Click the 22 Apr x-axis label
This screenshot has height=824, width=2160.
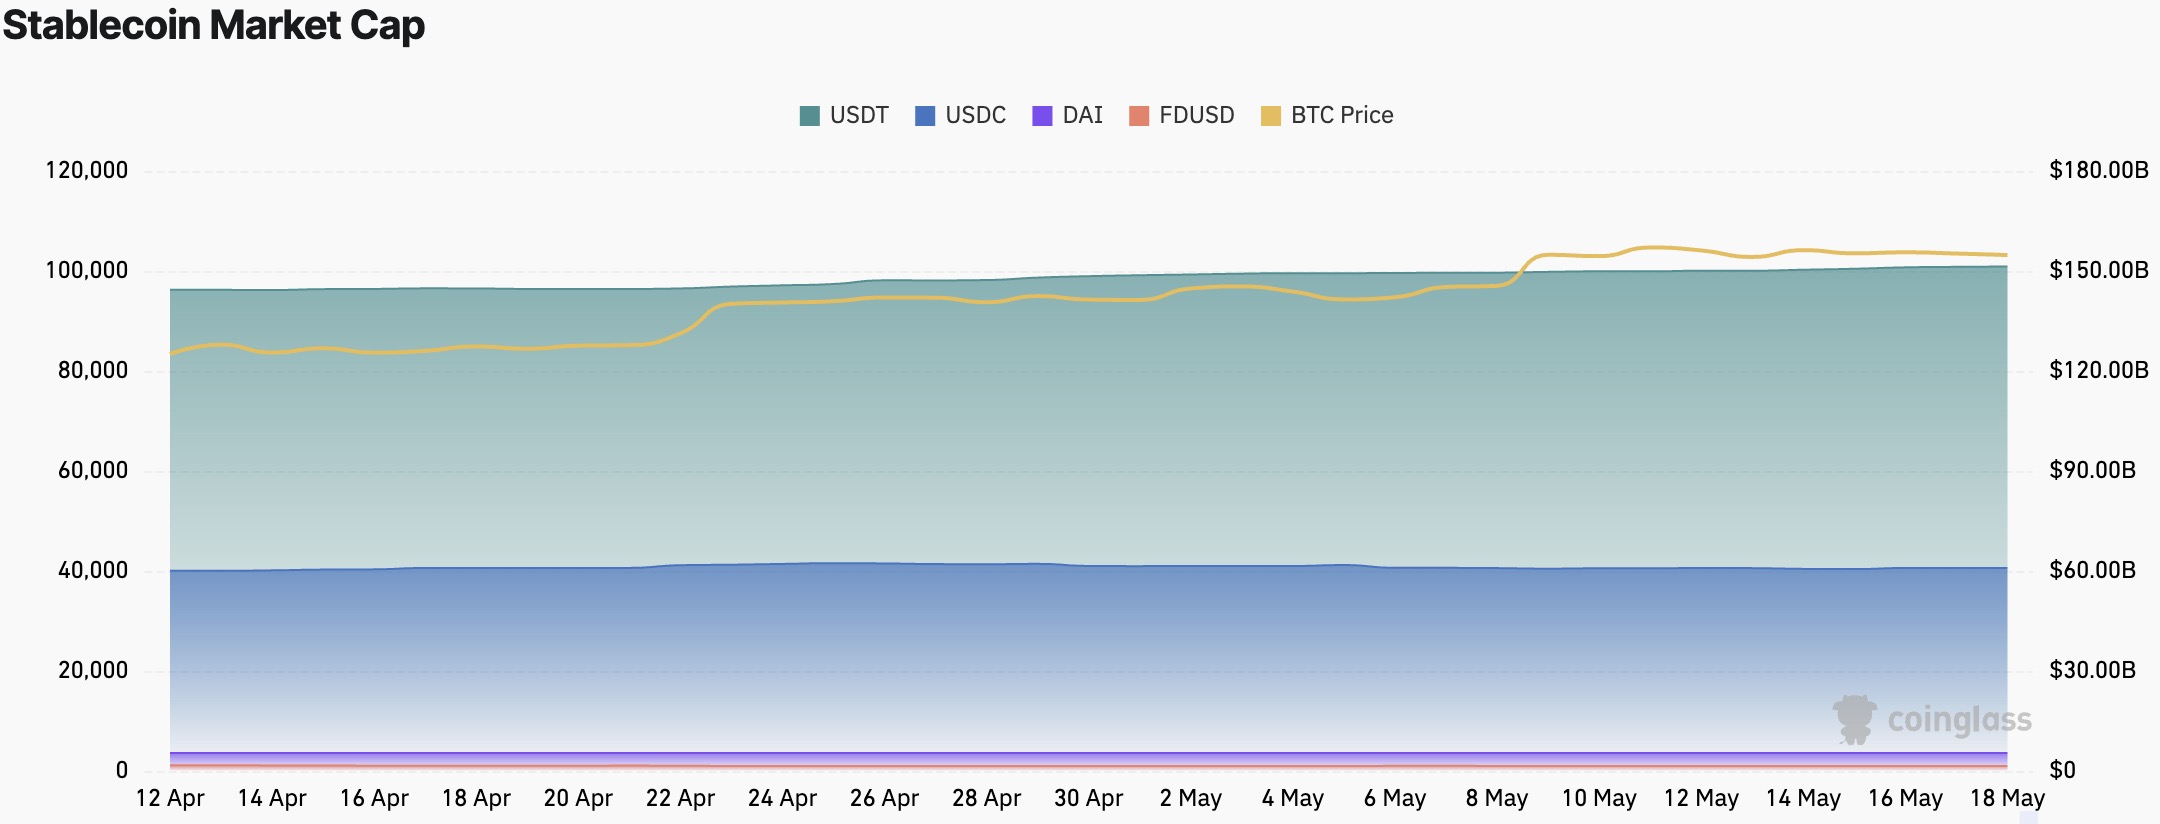point(680,799)
